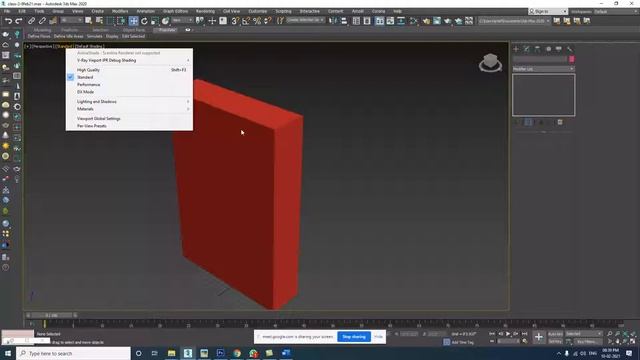
Task: Click the Align tool icon
Action: coord(344,20)
